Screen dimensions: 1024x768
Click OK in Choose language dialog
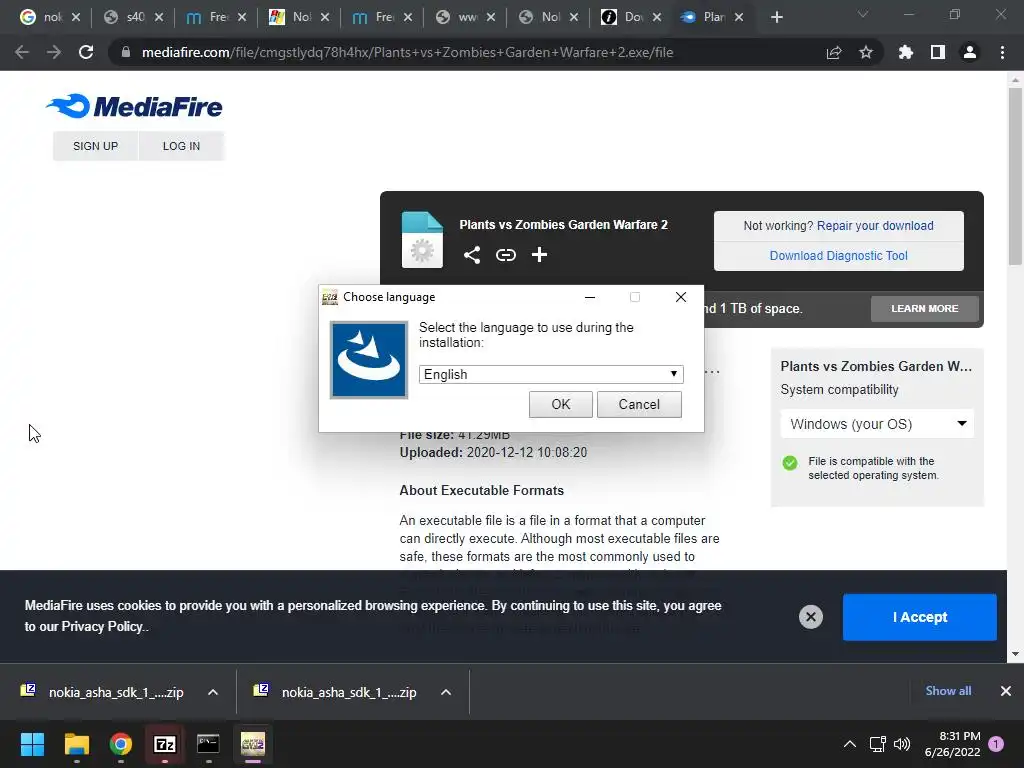coord(561,404)
